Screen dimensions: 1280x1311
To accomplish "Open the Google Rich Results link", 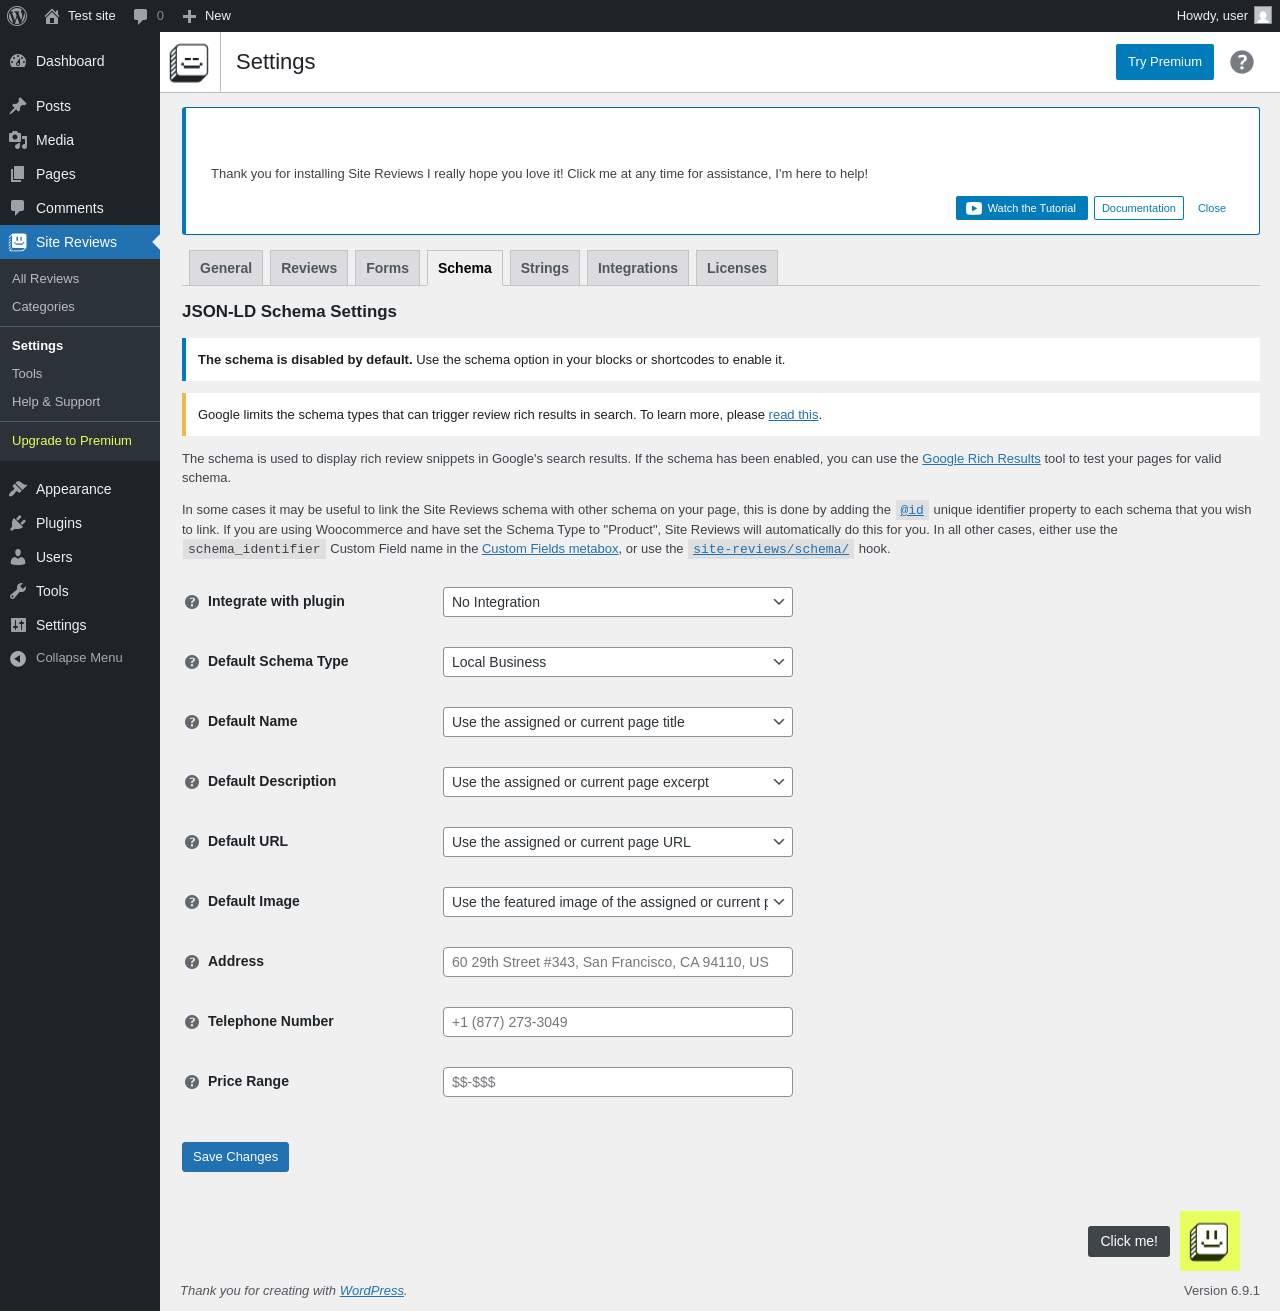I will point(981,459).
